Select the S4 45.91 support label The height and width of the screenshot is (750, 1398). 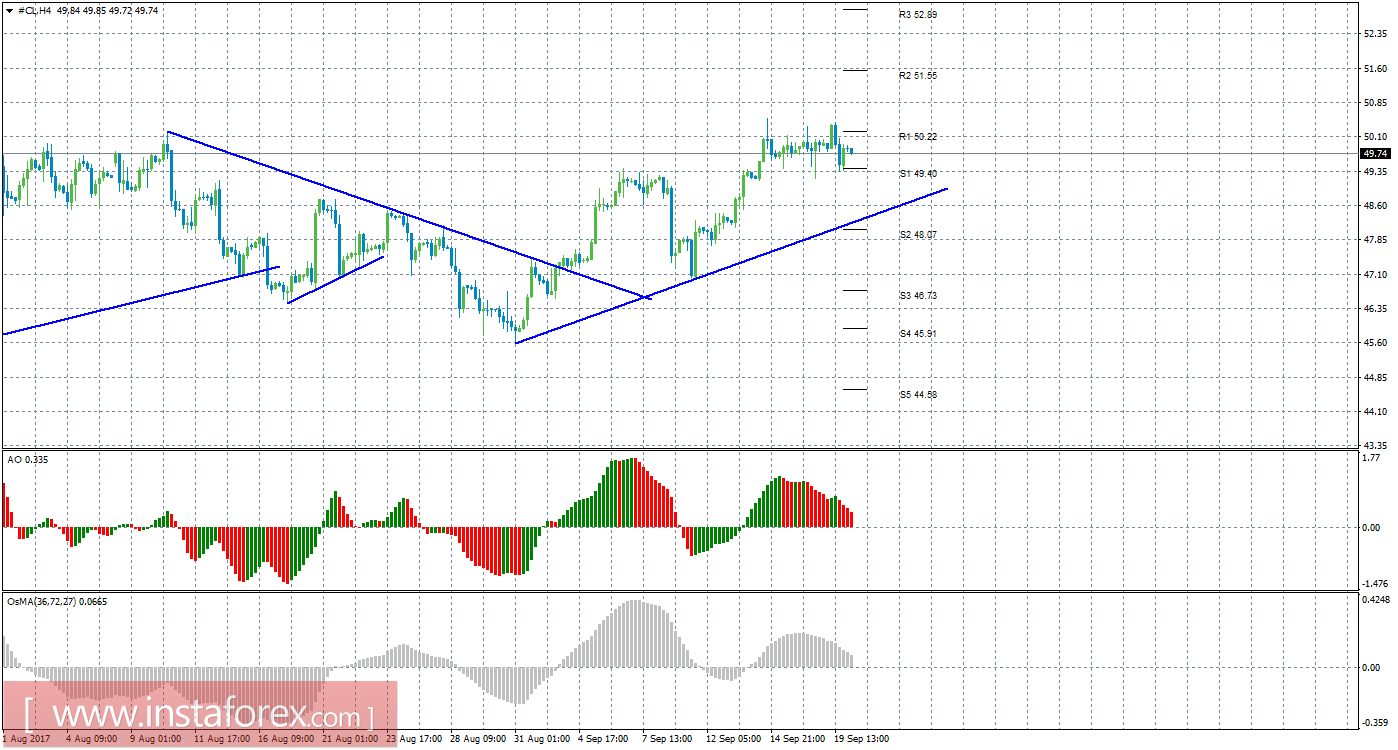tap(918, 332)
